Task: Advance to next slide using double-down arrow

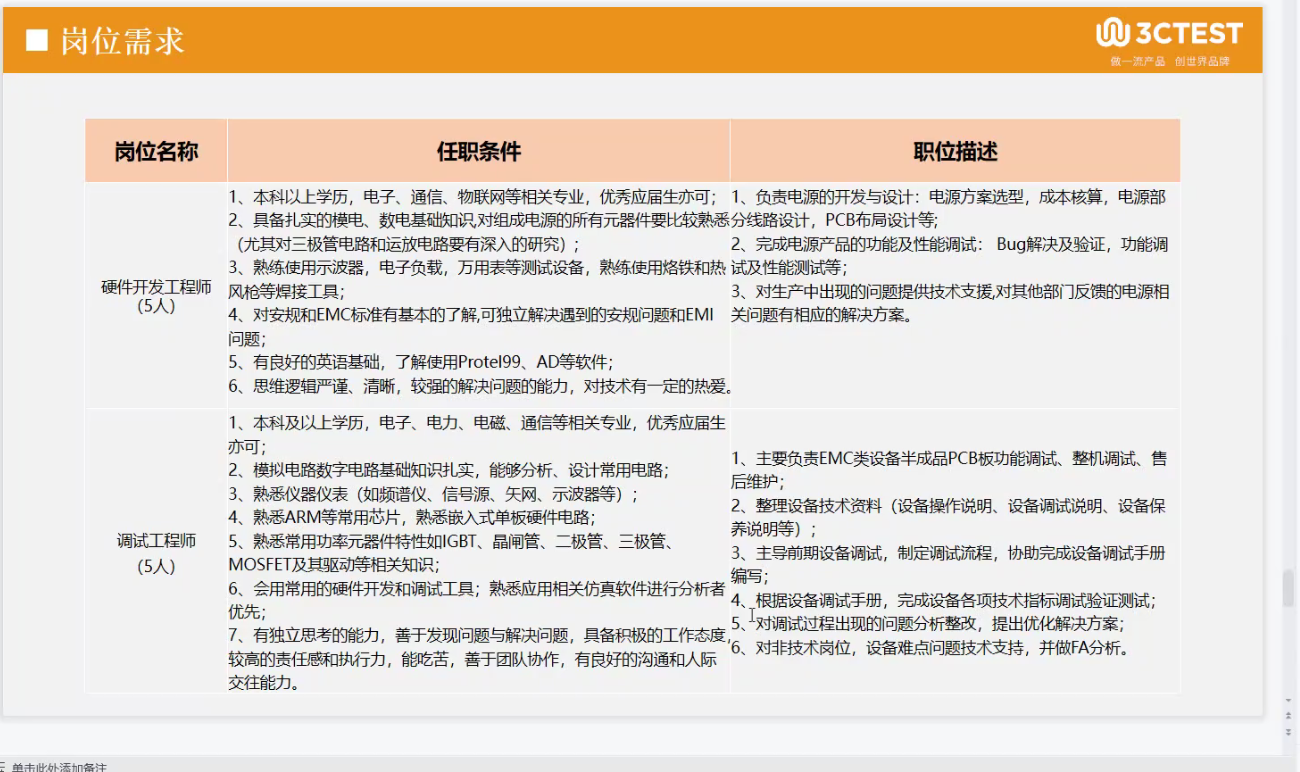Action: pyautogui.click(x=1288, y=733)
